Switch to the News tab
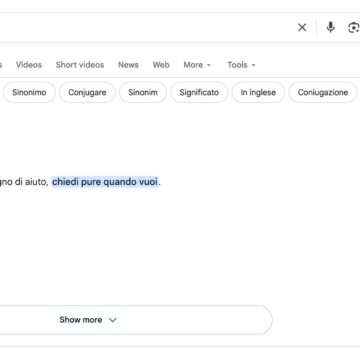The image size is (360, 360). pos(128,65)
